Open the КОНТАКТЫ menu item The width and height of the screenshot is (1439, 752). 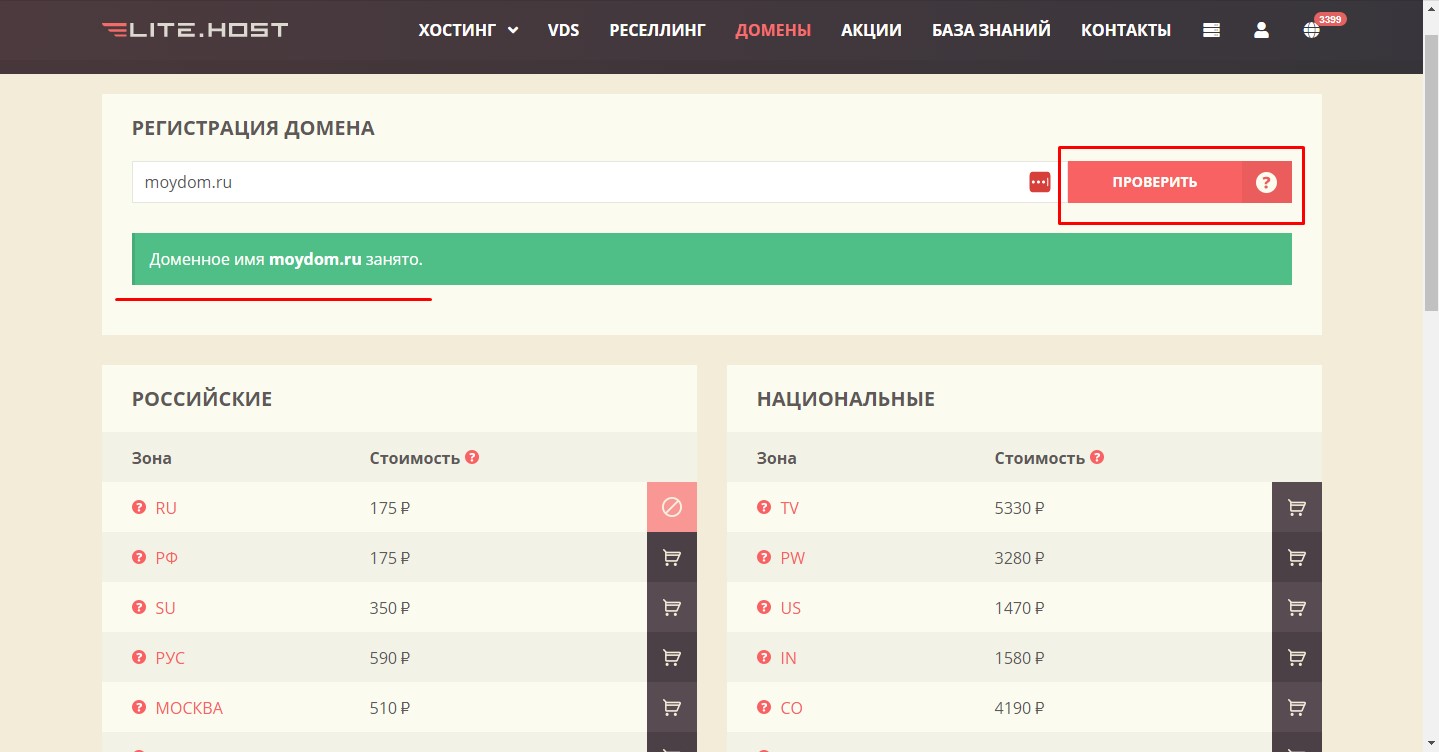[x=1126, y=30]
